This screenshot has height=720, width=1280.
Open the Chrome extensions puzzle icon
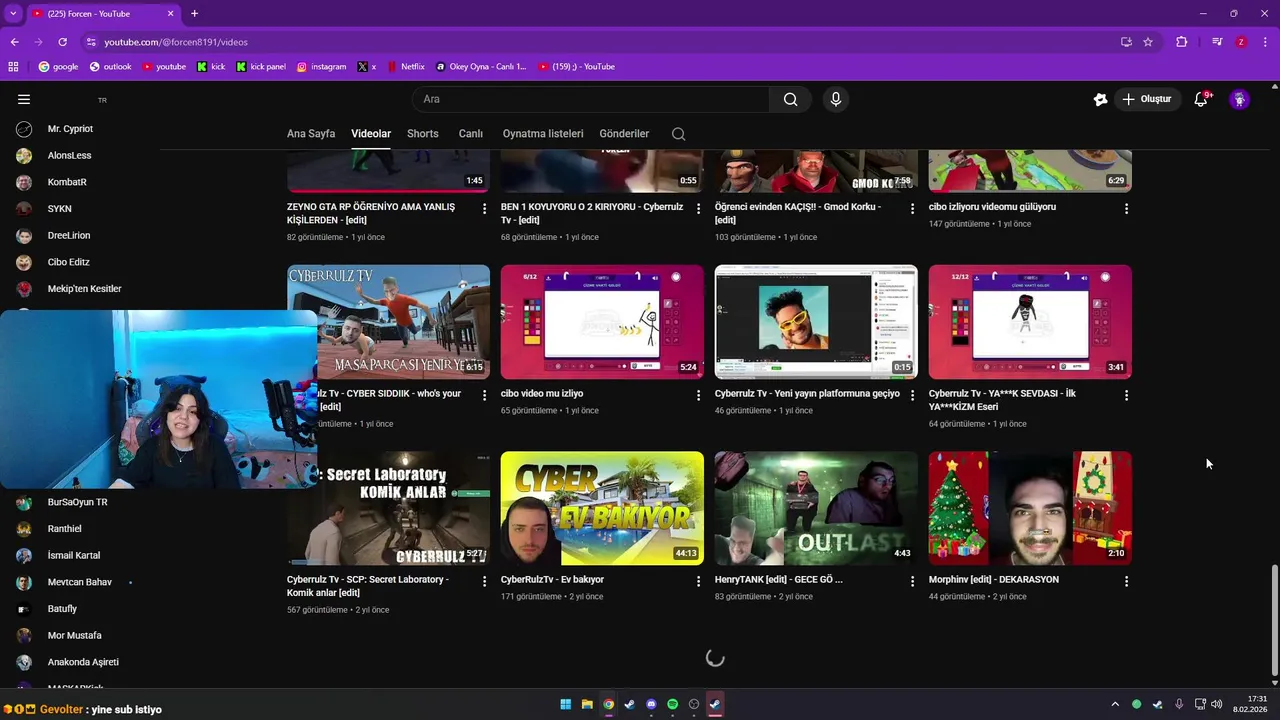tap(1182, 42)
